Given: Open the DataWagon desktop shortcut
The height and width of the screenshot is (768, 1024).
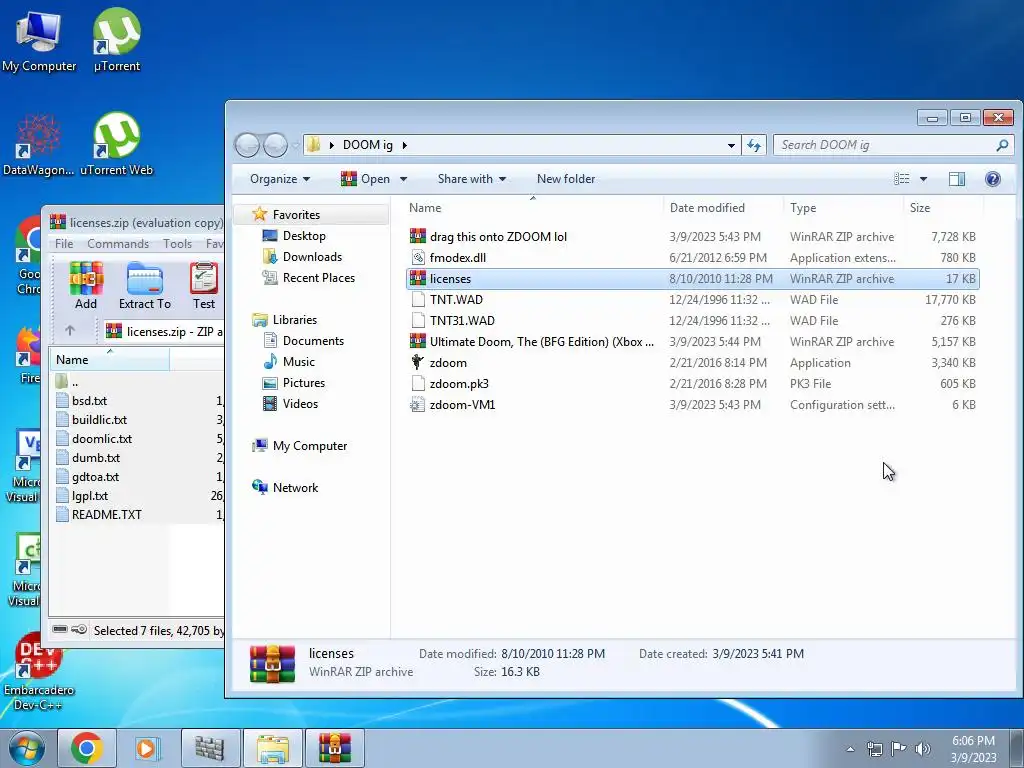Looking at the screenshot, I should pyautogui.click(x=39, y=145).
